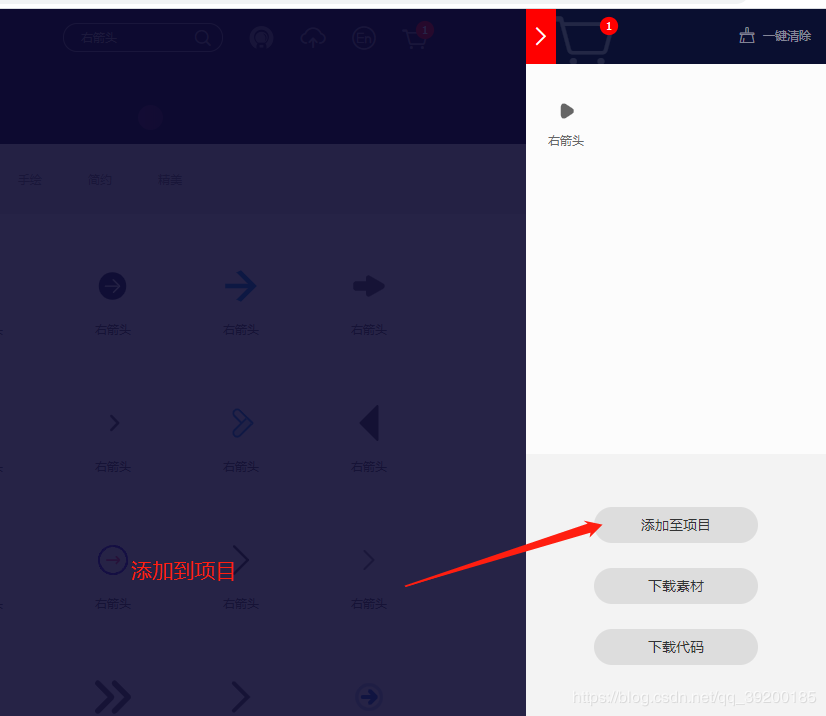
Task: Select the 简约 filter tab
Action: [x=100, y=180]
